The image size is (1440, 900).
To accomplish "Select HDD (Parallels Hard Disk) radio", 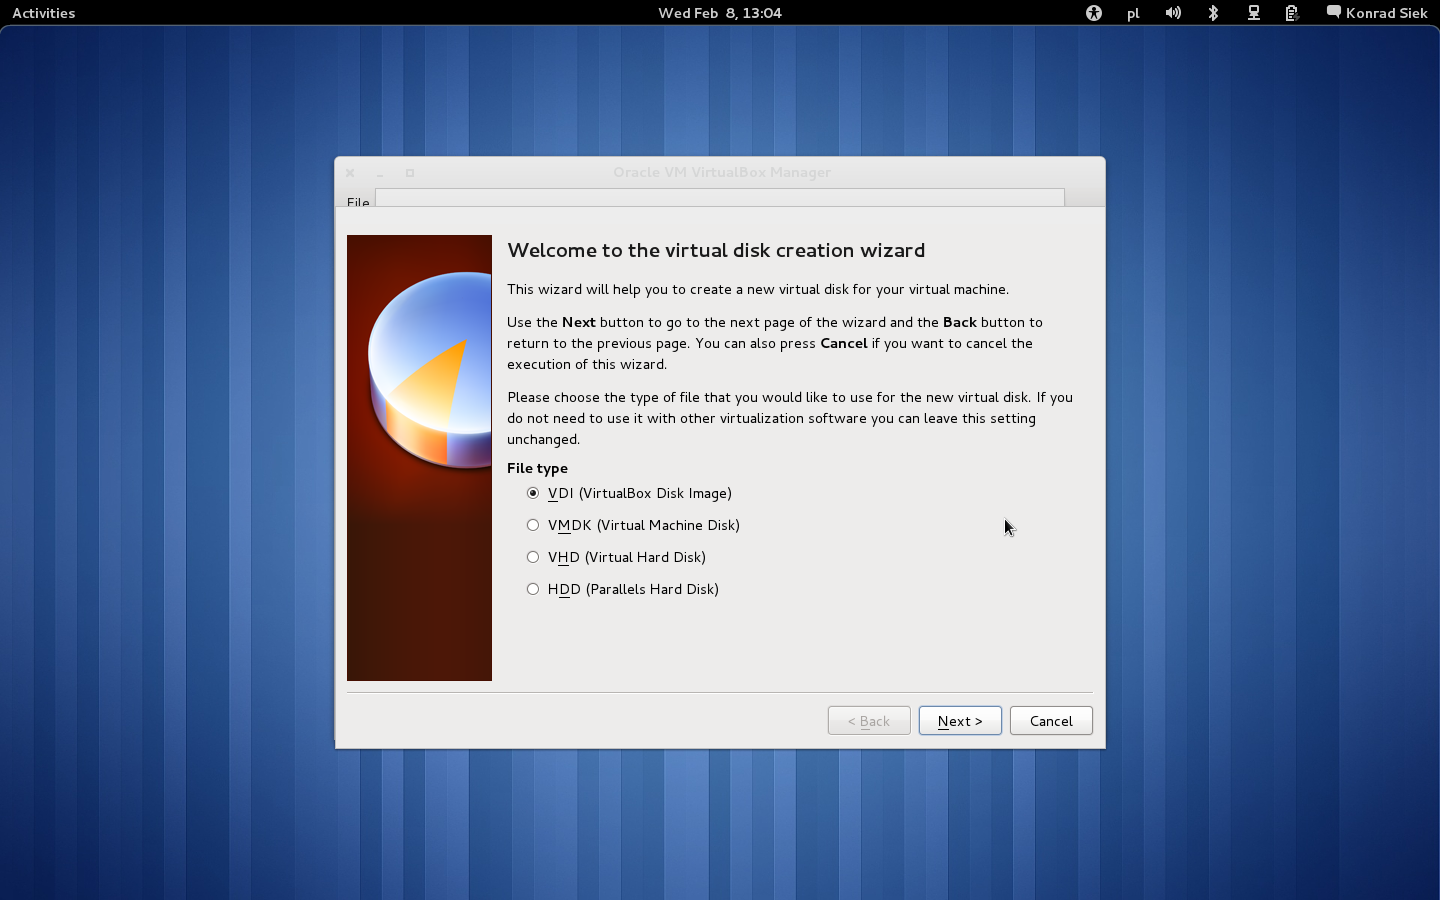I will tap(622, 589).
